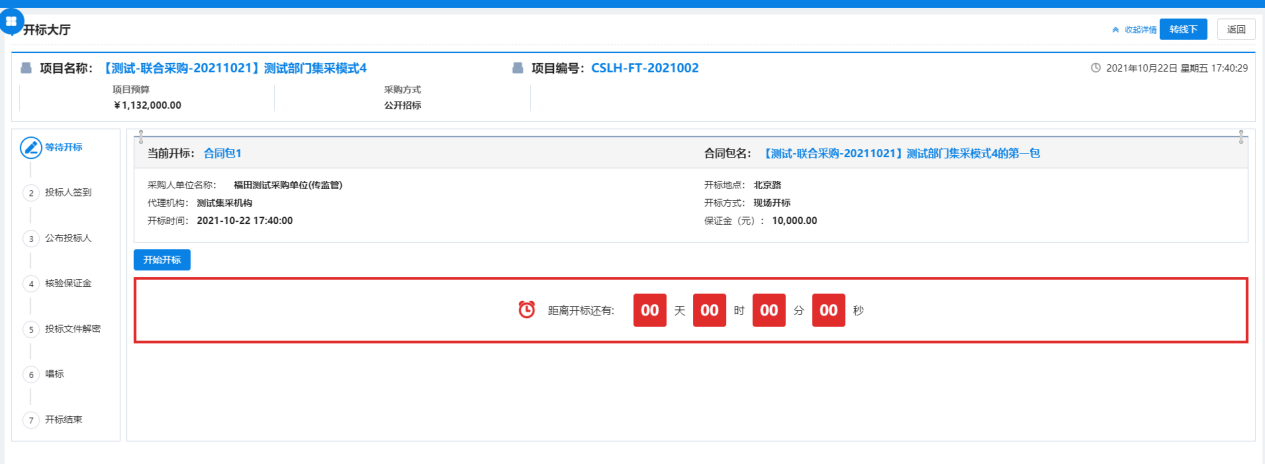The height and width of the screenshot is (464, 1265).
Task: Click the icon left of 项目名称
Action: coord(27,68)
